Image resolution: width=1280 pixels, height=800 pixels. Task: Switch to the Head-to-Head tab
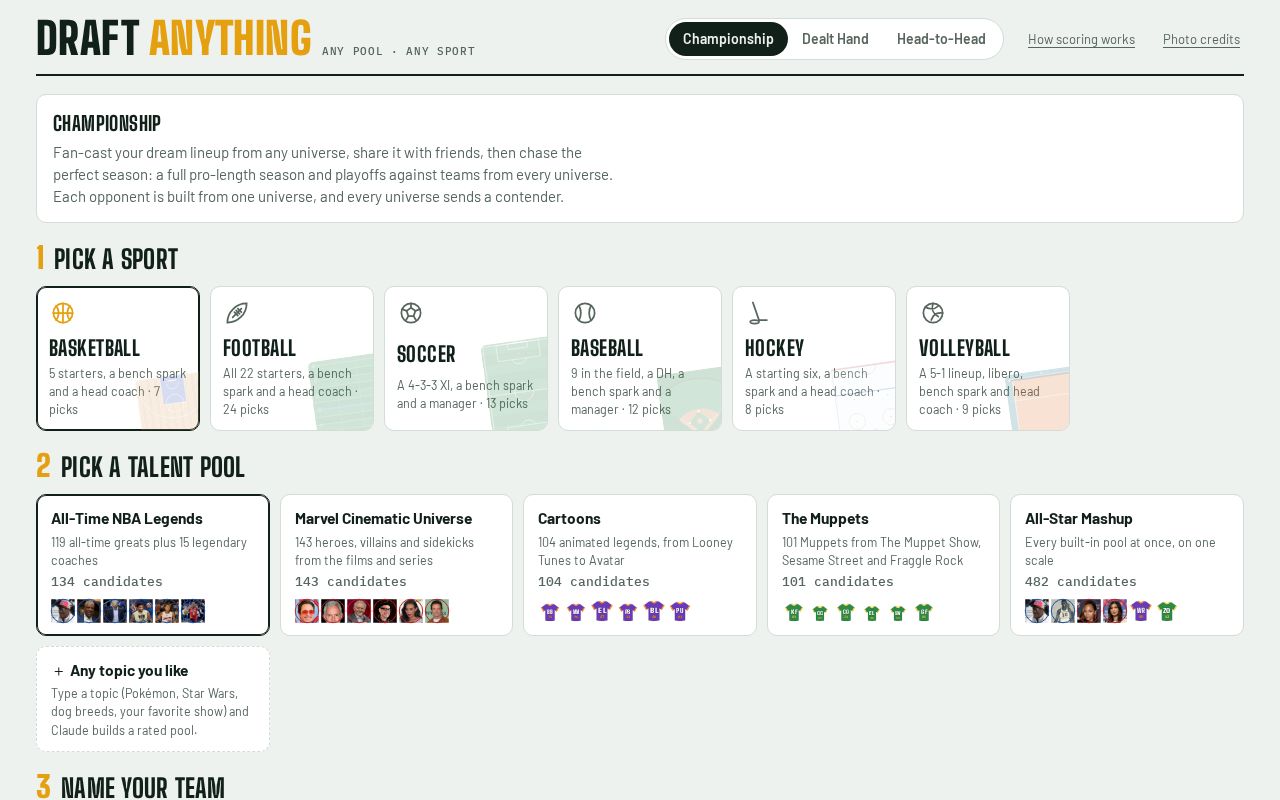point(941,39)
